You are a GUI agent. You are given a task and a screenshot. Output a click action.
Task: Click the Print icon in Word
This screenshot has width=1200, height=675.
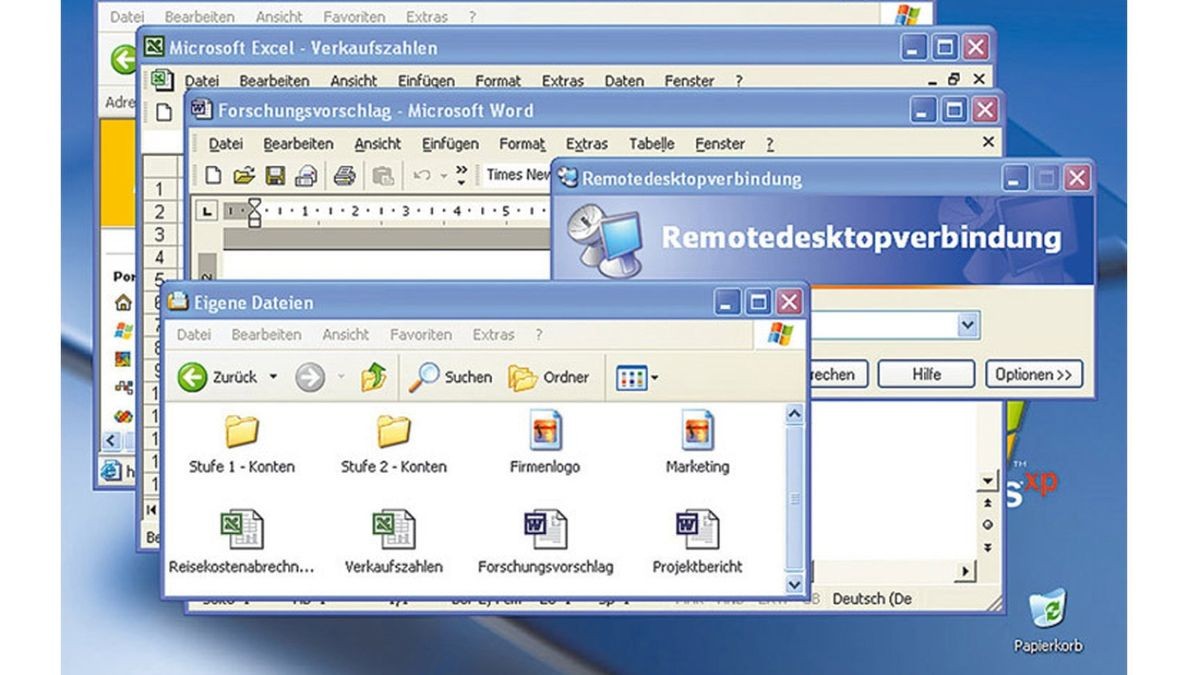(344, 174)
